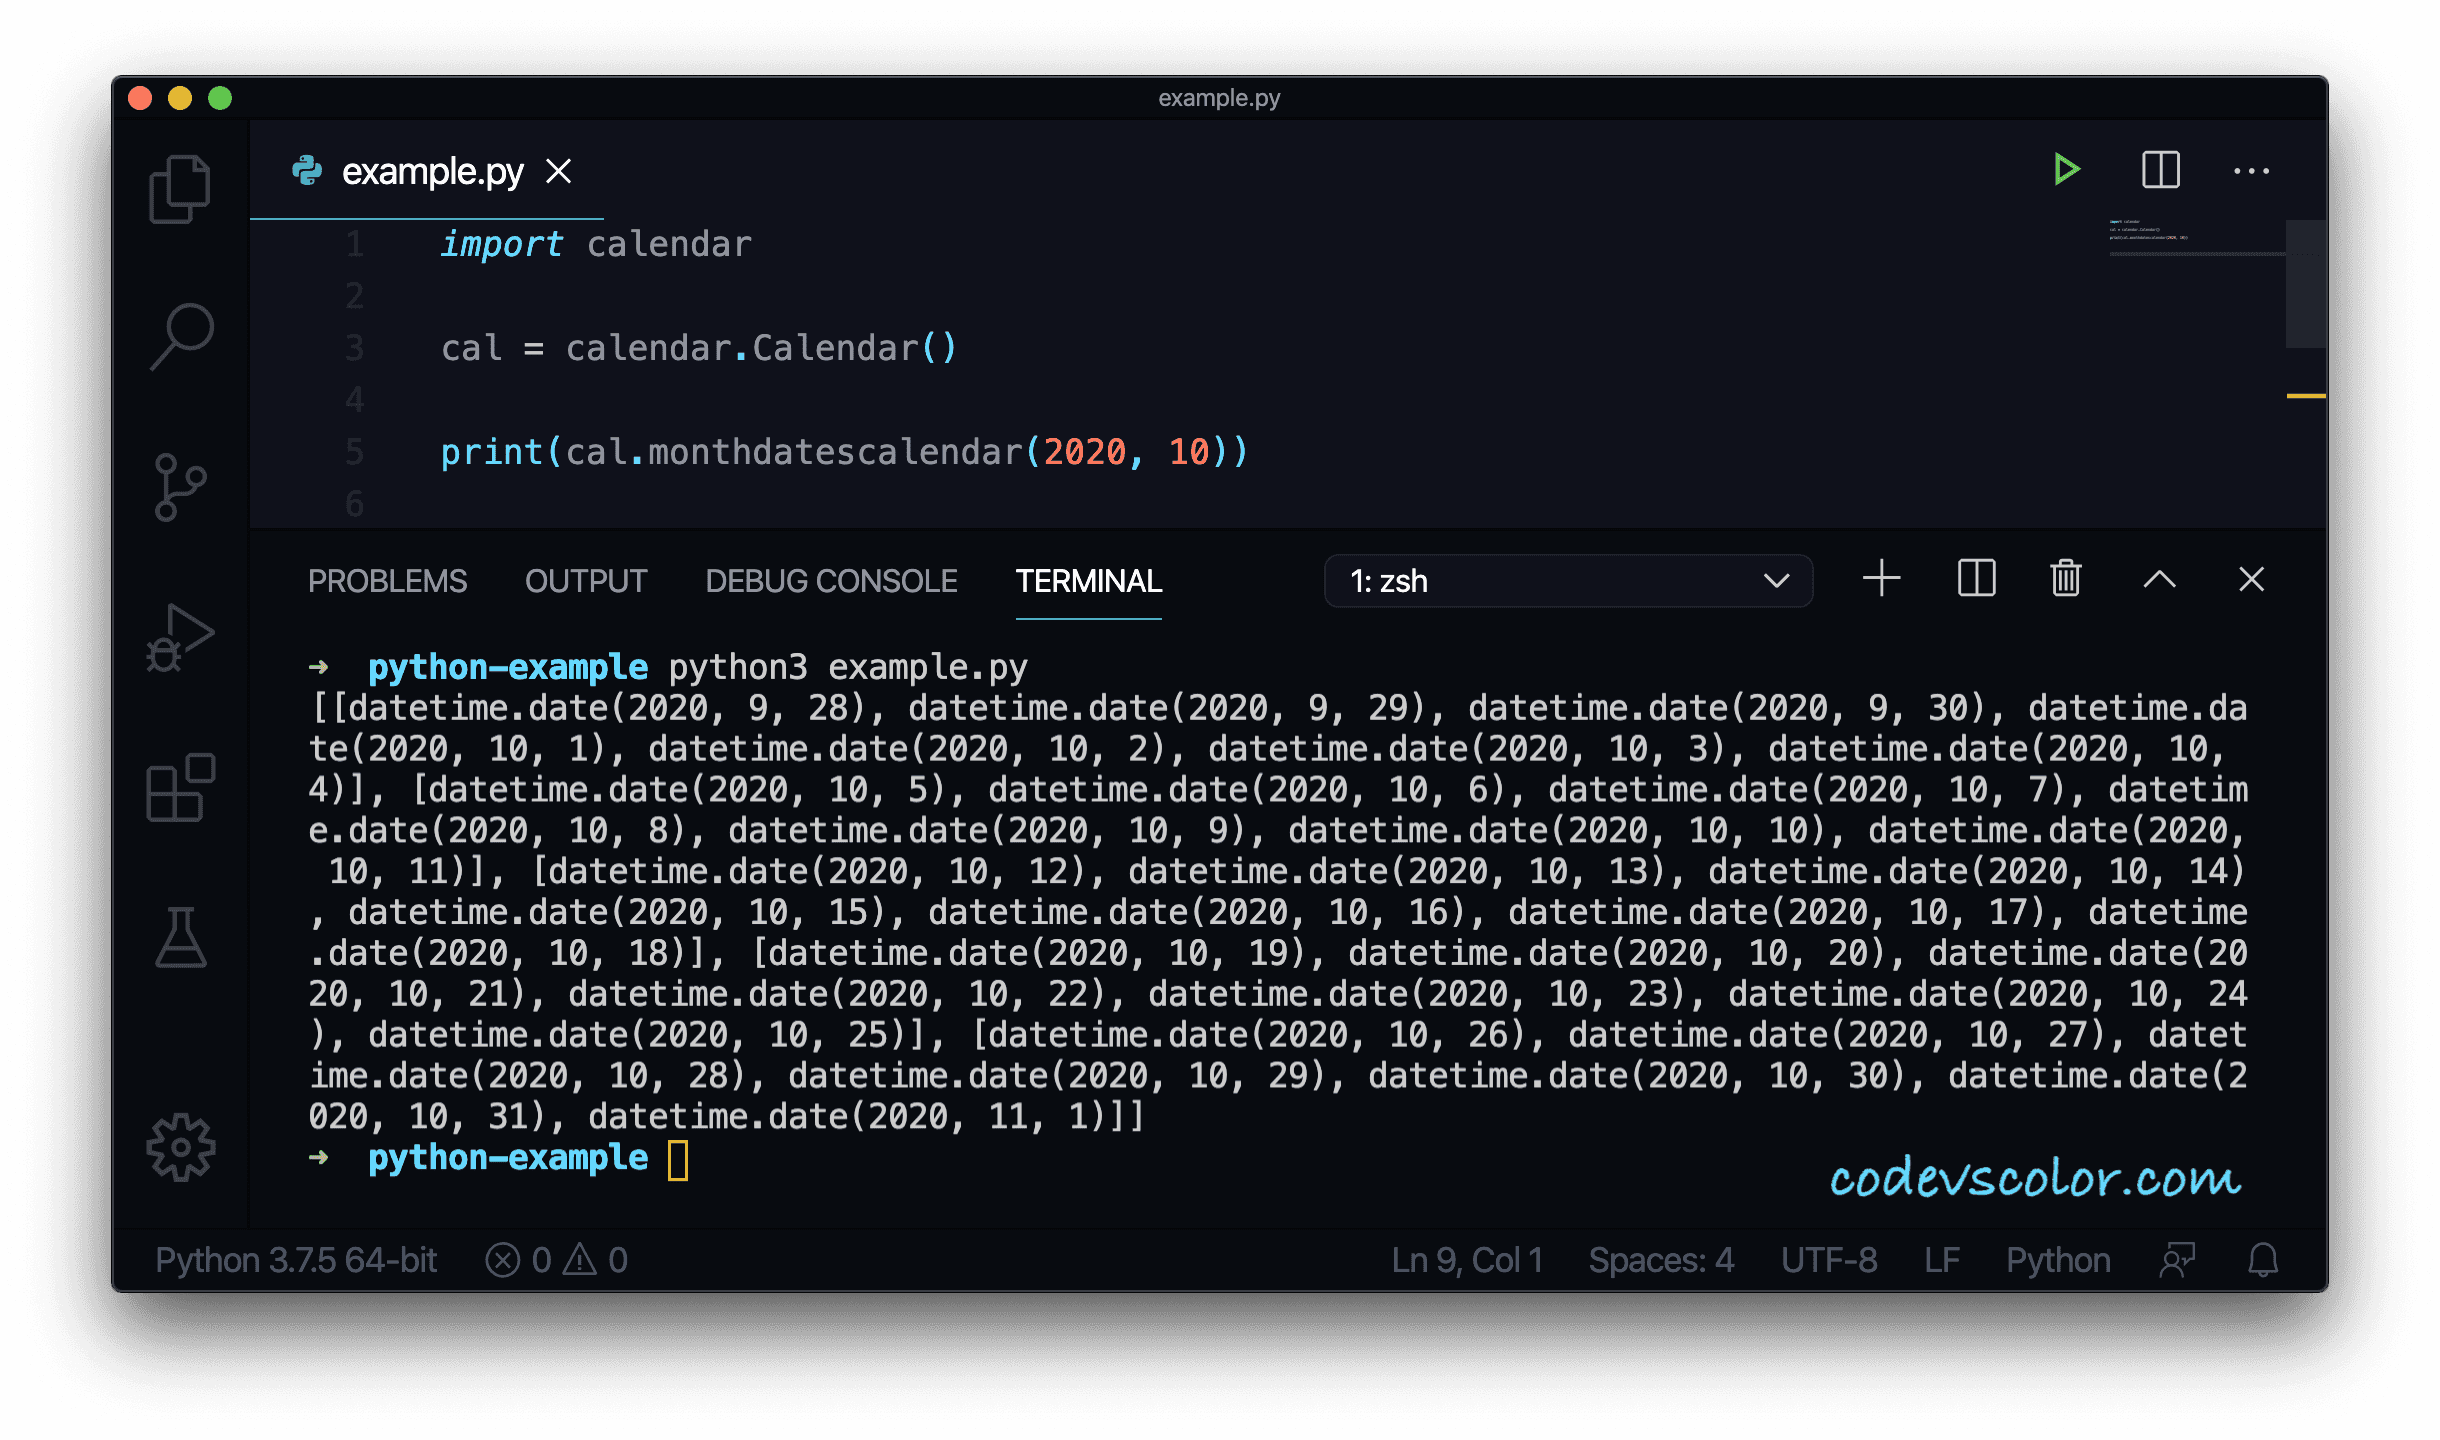Switch to the DEBUG CONSOLE tab
Screen dimensions: 2440x1440
pos(831,581)
